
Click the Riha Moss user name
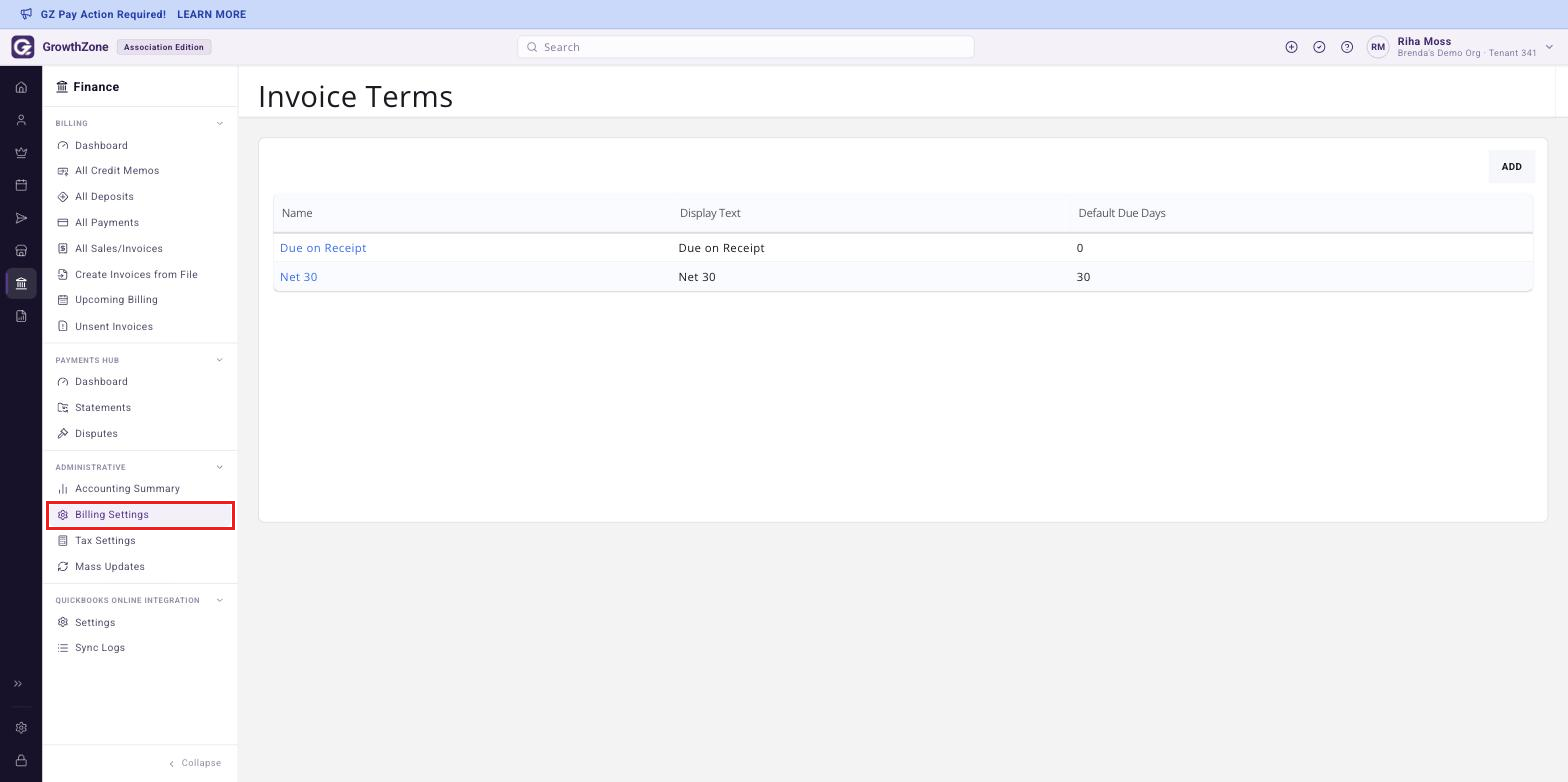[x=1424, y=42]
